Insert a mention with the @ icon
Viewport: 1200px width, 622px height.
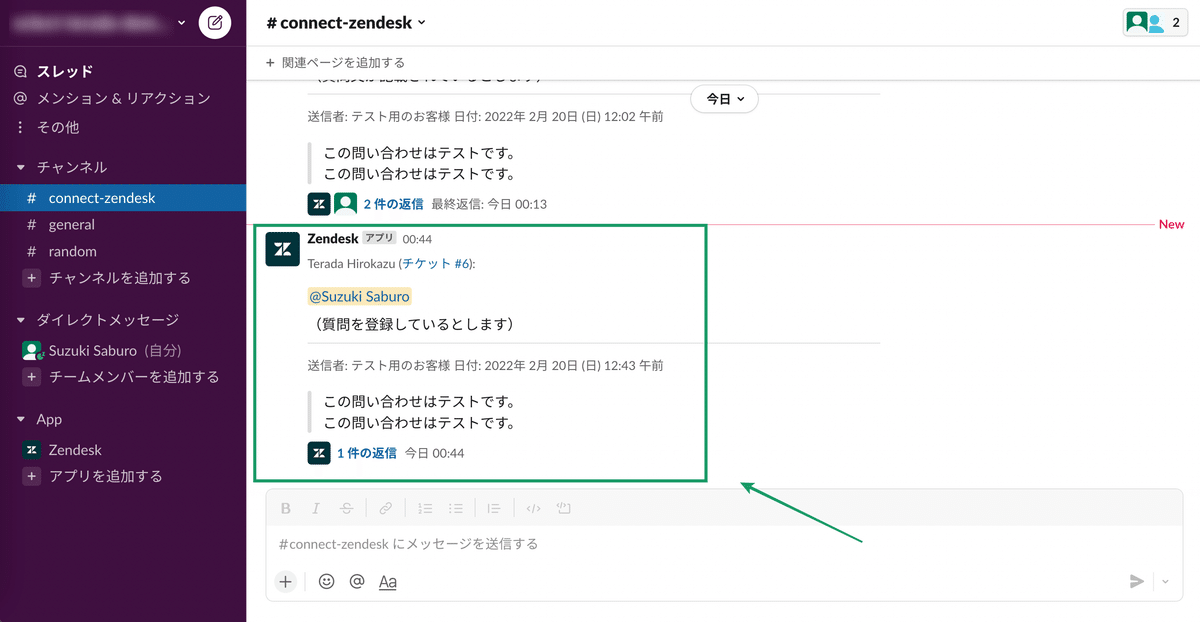tap(357, 581)
